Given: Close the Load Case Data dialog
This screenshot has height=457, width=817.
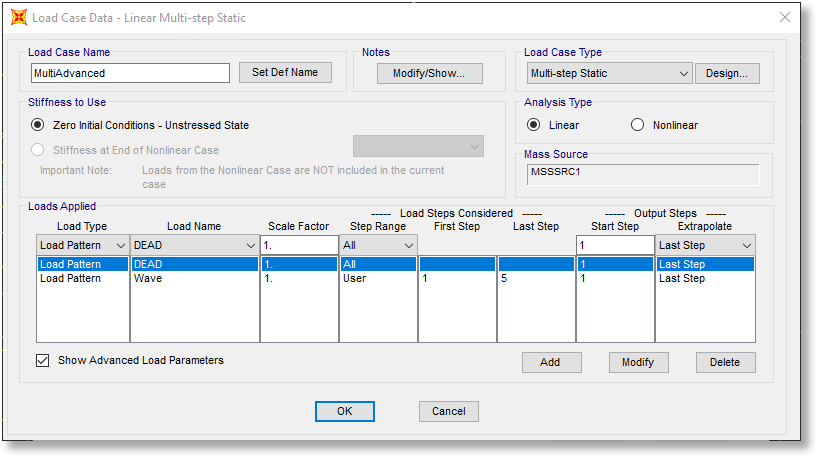Looking at the screenshot, I should tap(782, 18).
